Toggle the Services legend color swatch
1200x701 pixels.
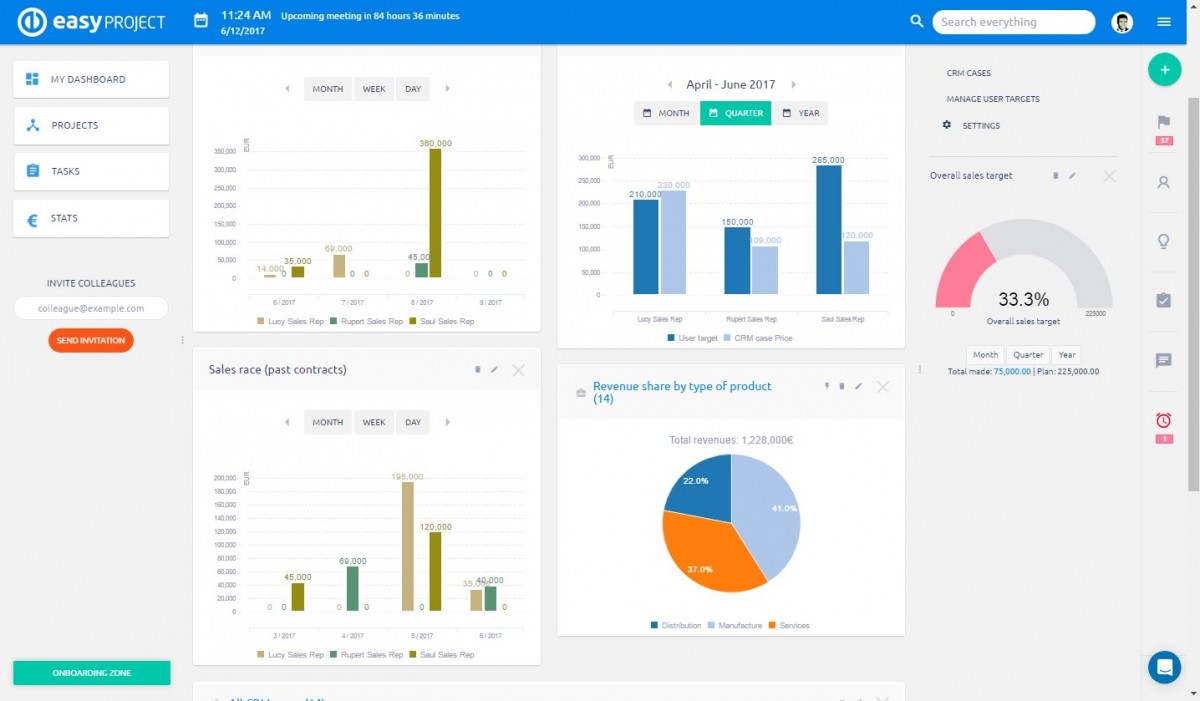point(772,626)
